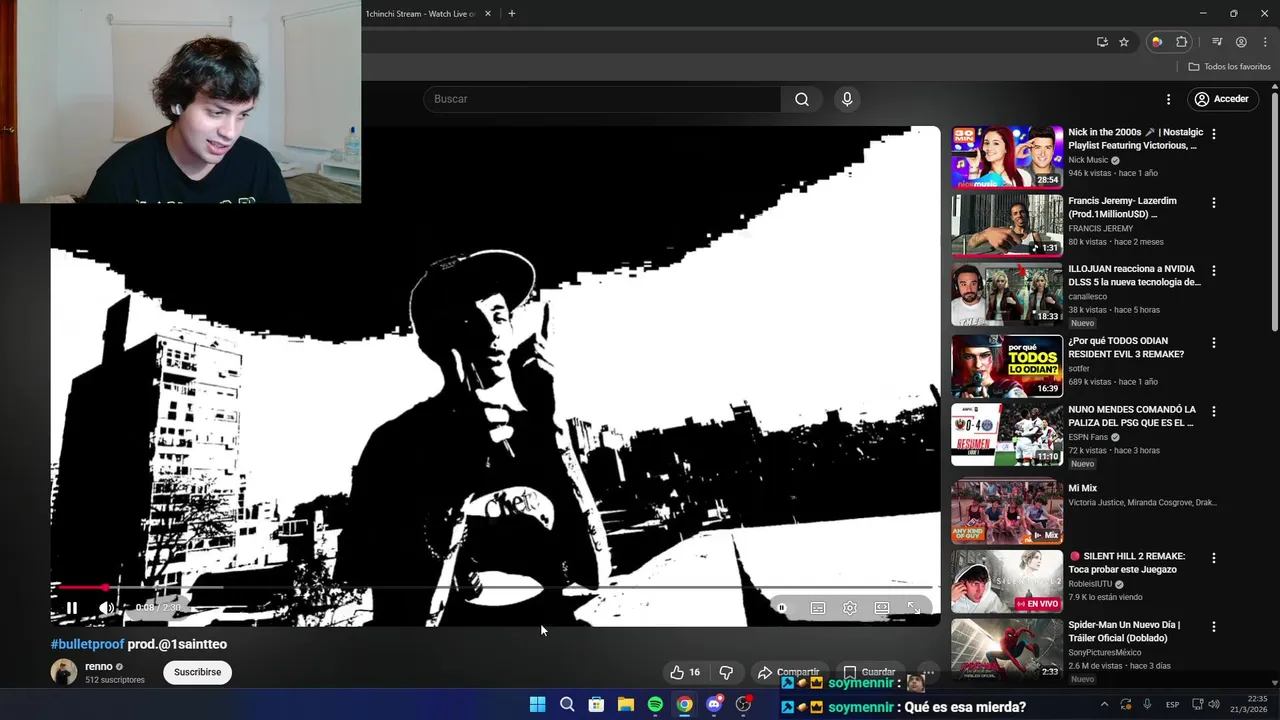Focus the Buscar search field
The image size is (1280, 720).
click(x=602, y=99)
